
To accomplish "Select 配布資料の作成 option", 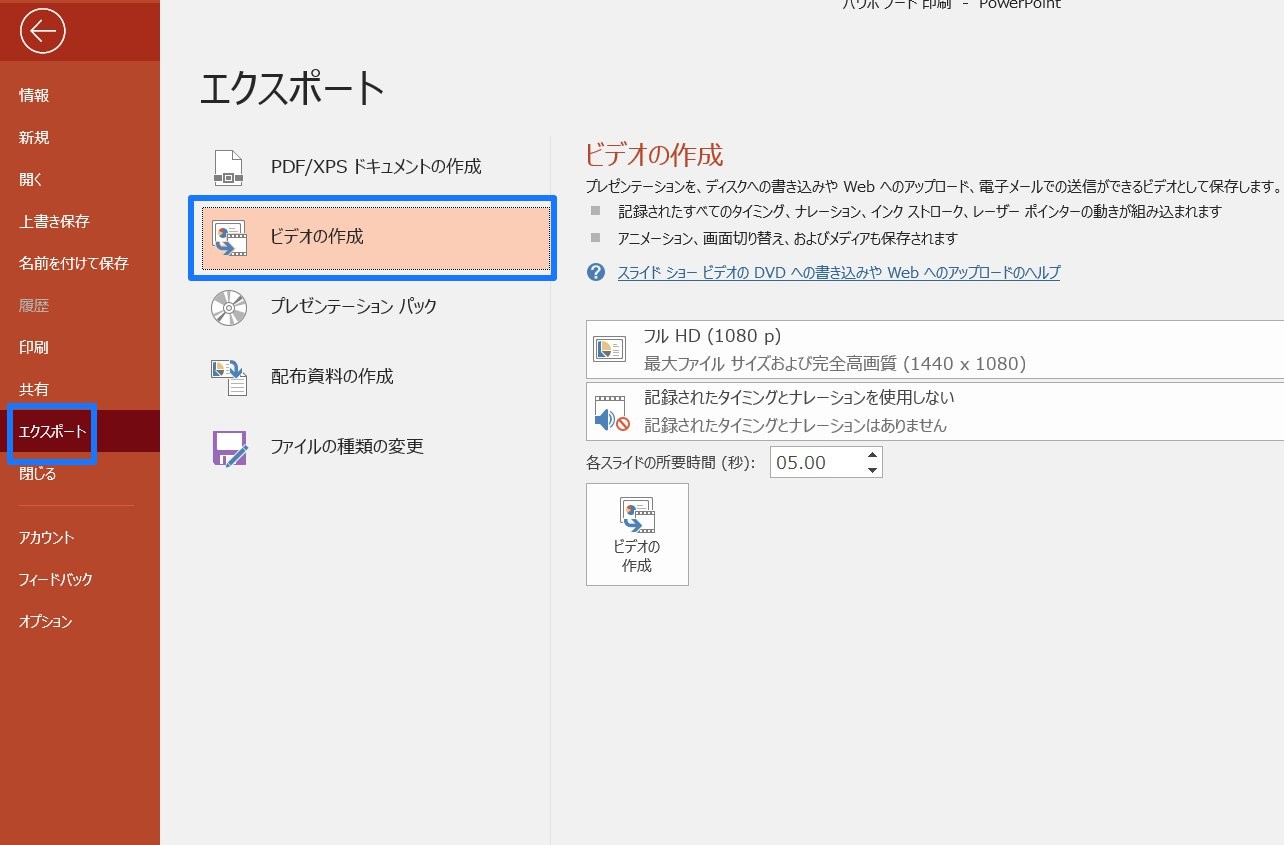I will tap(375, 377).
